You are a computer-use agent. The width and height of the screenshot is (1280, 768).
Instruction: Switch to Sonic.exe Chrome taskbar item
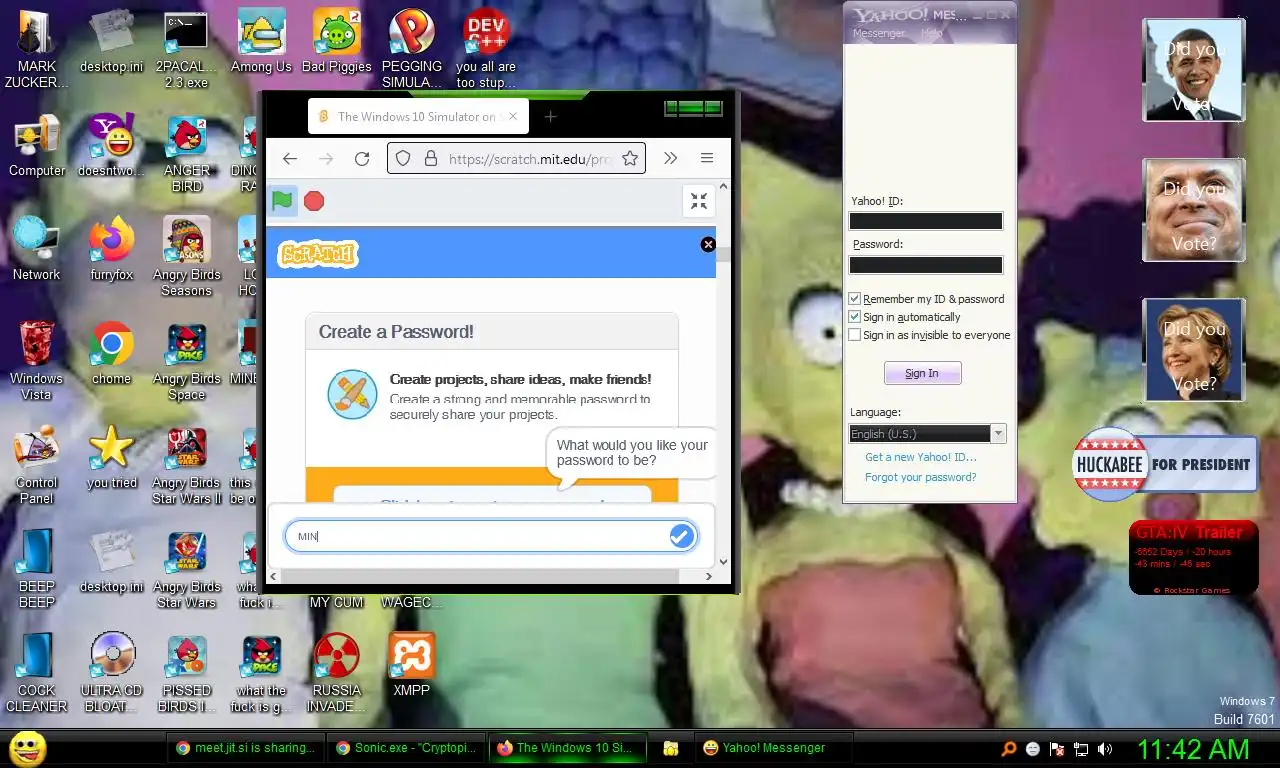(407, 748)
